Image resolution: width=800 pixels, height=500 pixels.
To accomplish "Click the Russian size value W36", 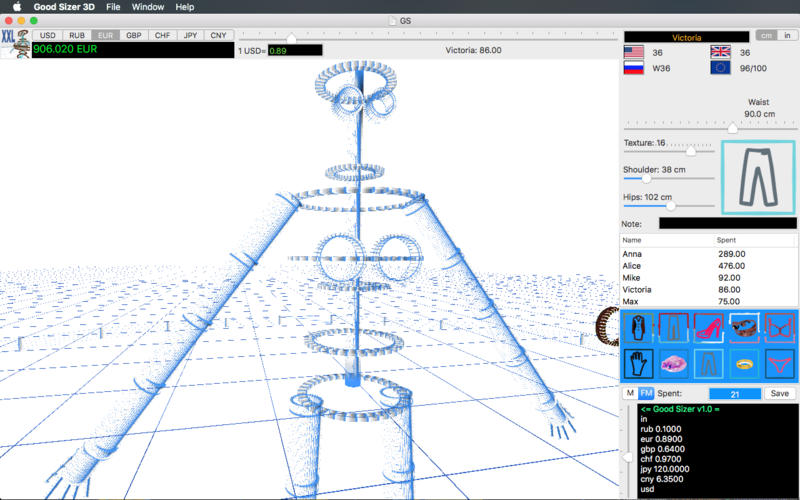I will 661,68.
